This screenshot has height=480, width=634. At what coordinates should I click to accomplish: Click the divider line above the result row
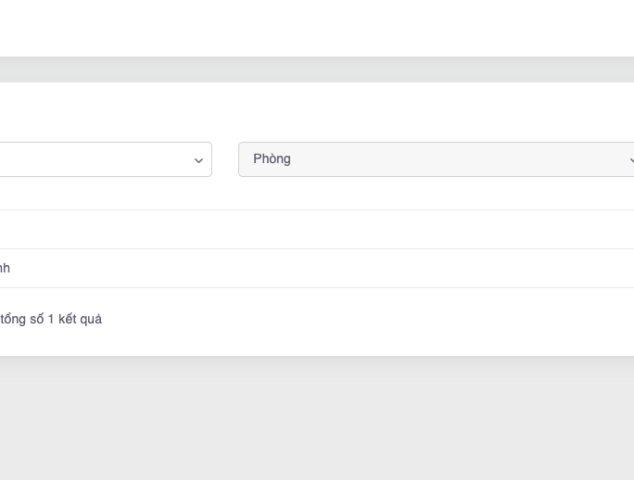(x=317, y=249)
